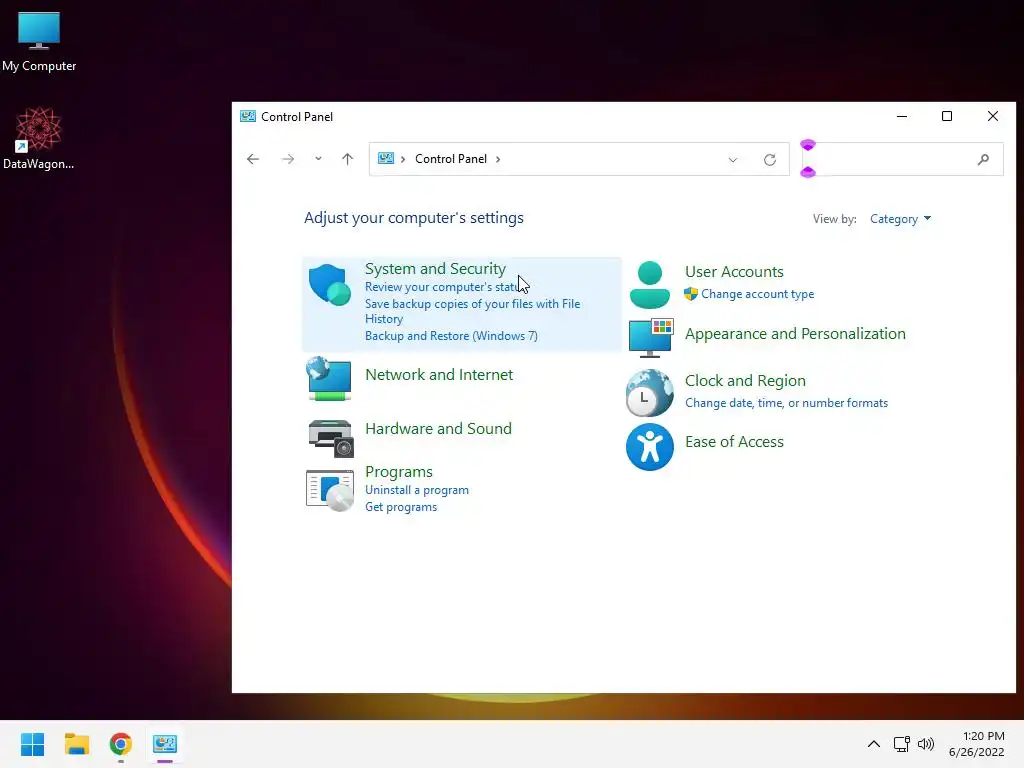Image resolution: width=1024 pixels, height=768 pixels.
Task: Open the User Accounts category
Action: coord(734,272)
